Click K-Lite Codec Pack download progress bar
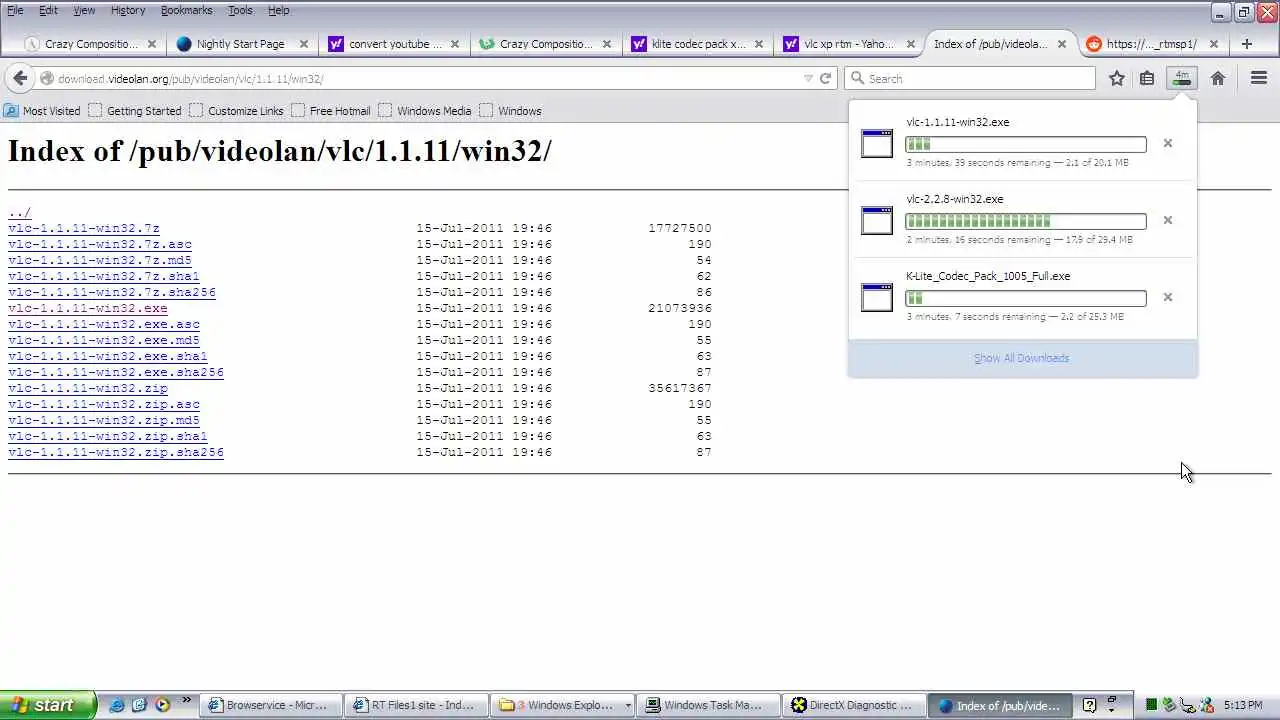Screen dimensions: 1280x720 point(1026,298)
